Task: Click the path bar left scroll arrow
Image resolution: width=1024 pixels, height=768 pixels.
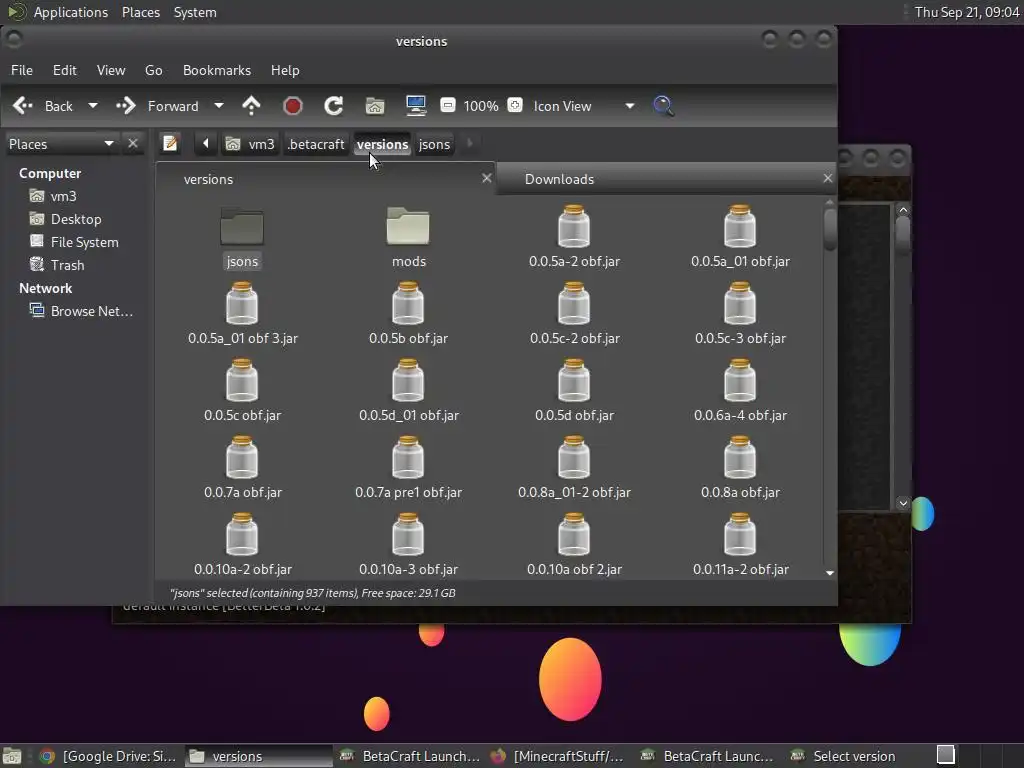Action: (x=206, y=144)
